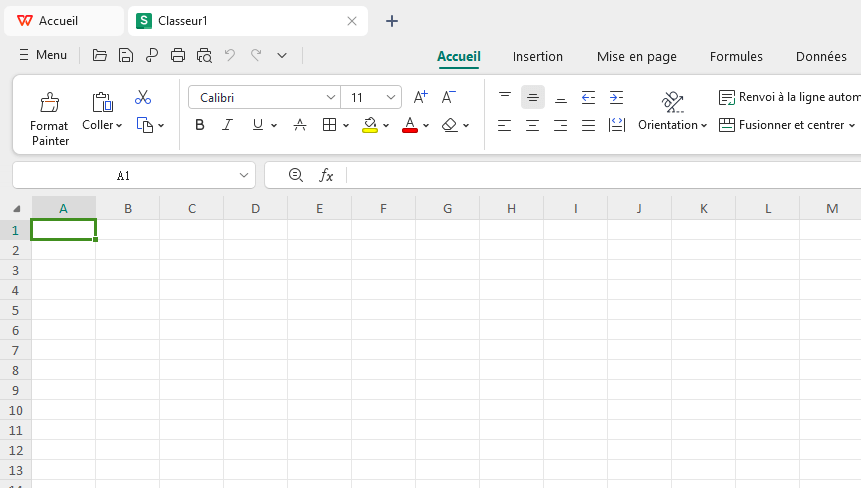
Task: Open the Menu button
Action: (43, 55)
